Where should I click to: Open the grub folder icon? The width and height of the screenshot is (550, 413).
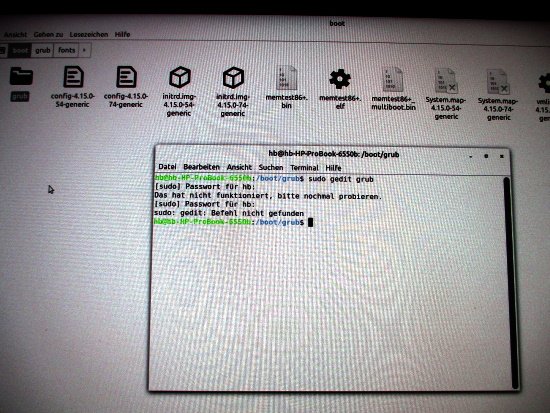click(21, 76)
